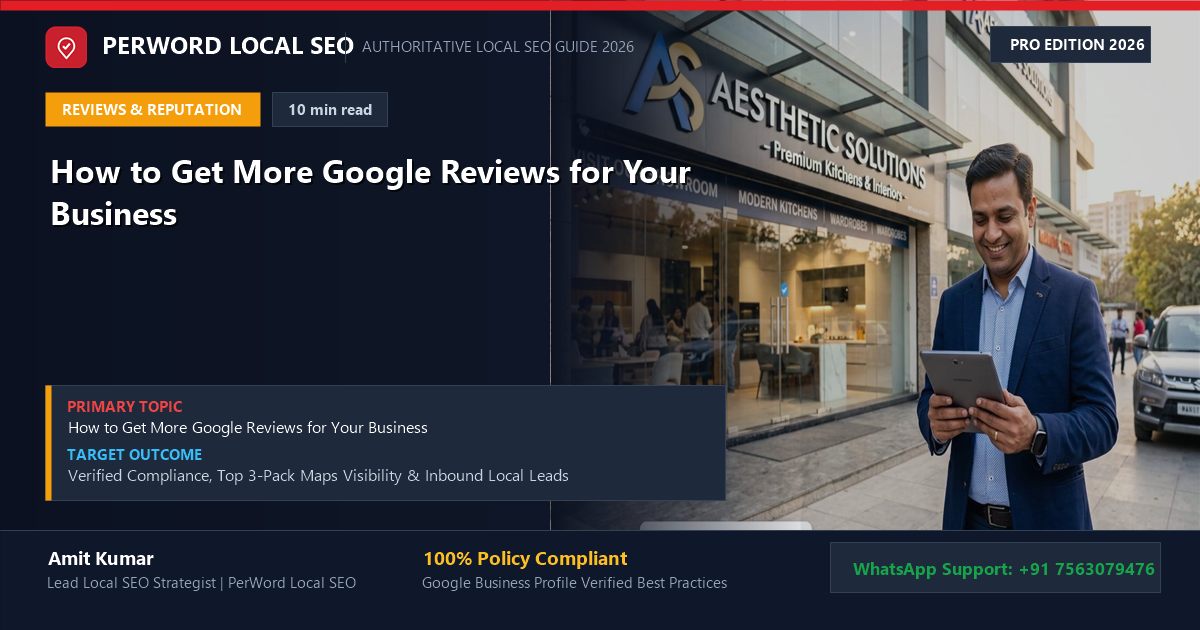This screenshot has width=1200, height=630.
Task: Click the MODERN KITCHENS signage in photo
Action: coord(777,205)
